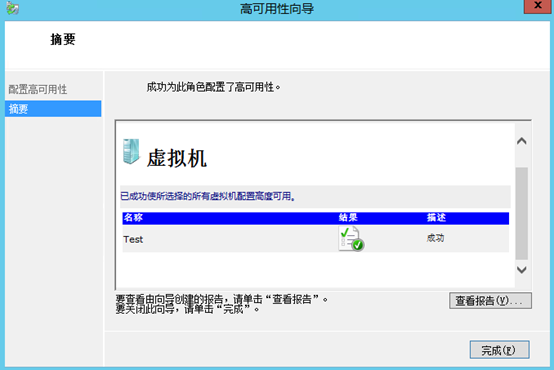Click the success result icon for Test
Viewport: 554px width, 370px height.
coord(351,239)
